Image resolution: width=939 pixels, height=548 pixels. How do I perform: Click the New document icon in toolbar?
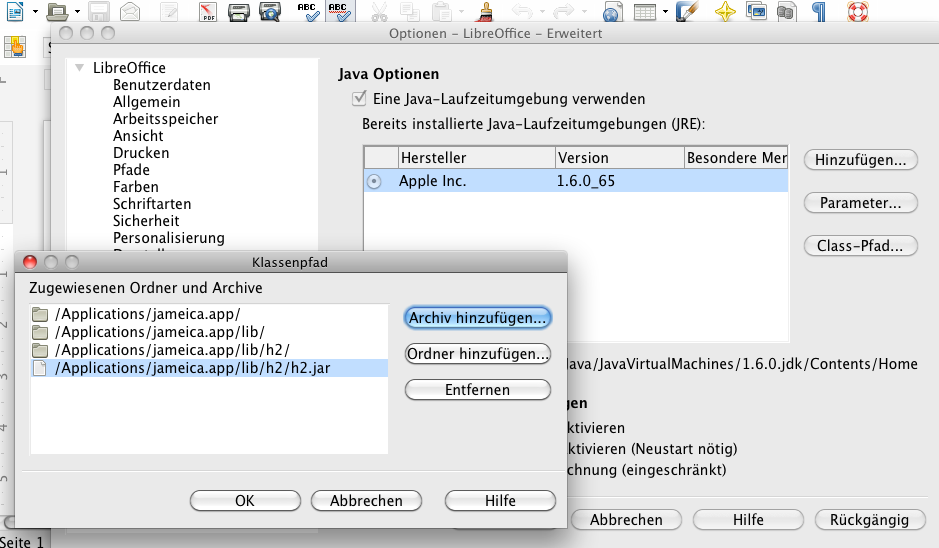coord(15,11)
